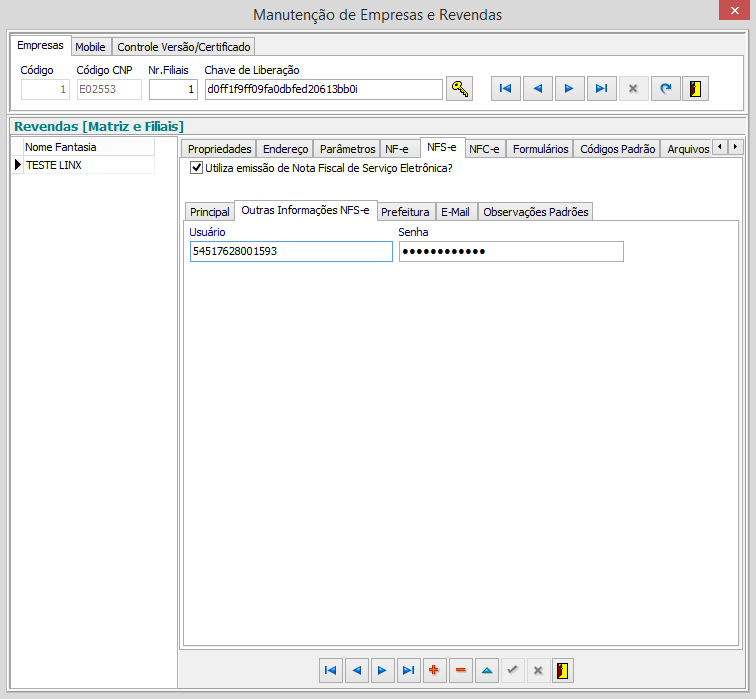Click the Código CNP field

(x=109, y=89)
